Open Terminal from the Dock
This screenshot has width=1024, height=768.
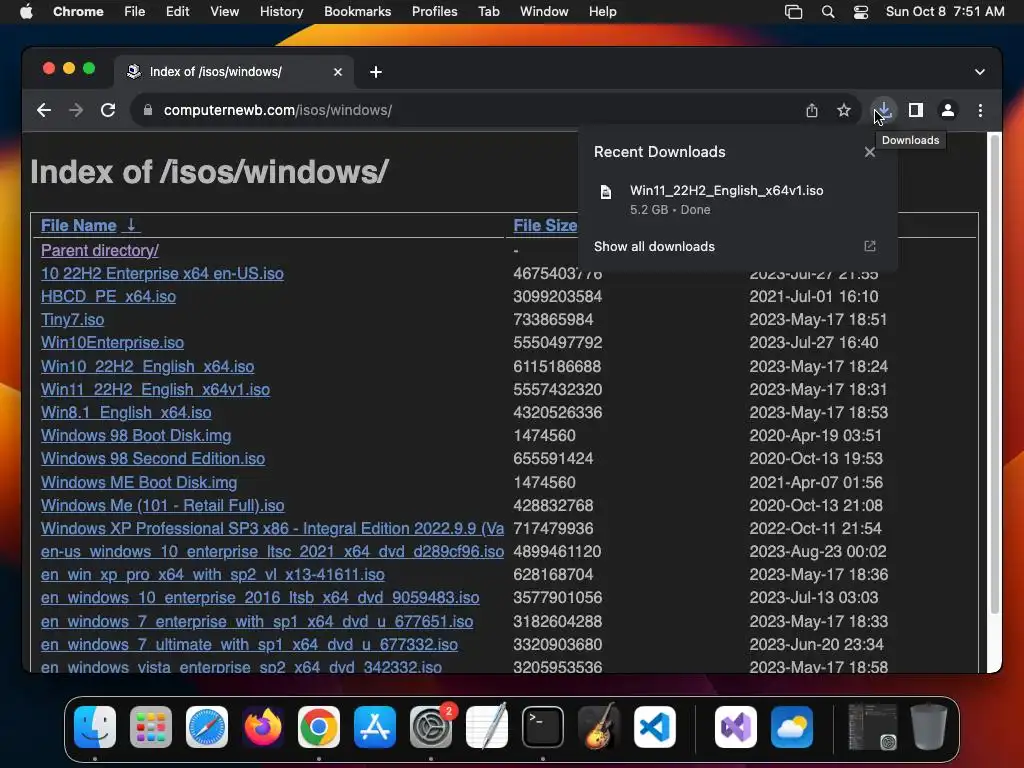543,727
